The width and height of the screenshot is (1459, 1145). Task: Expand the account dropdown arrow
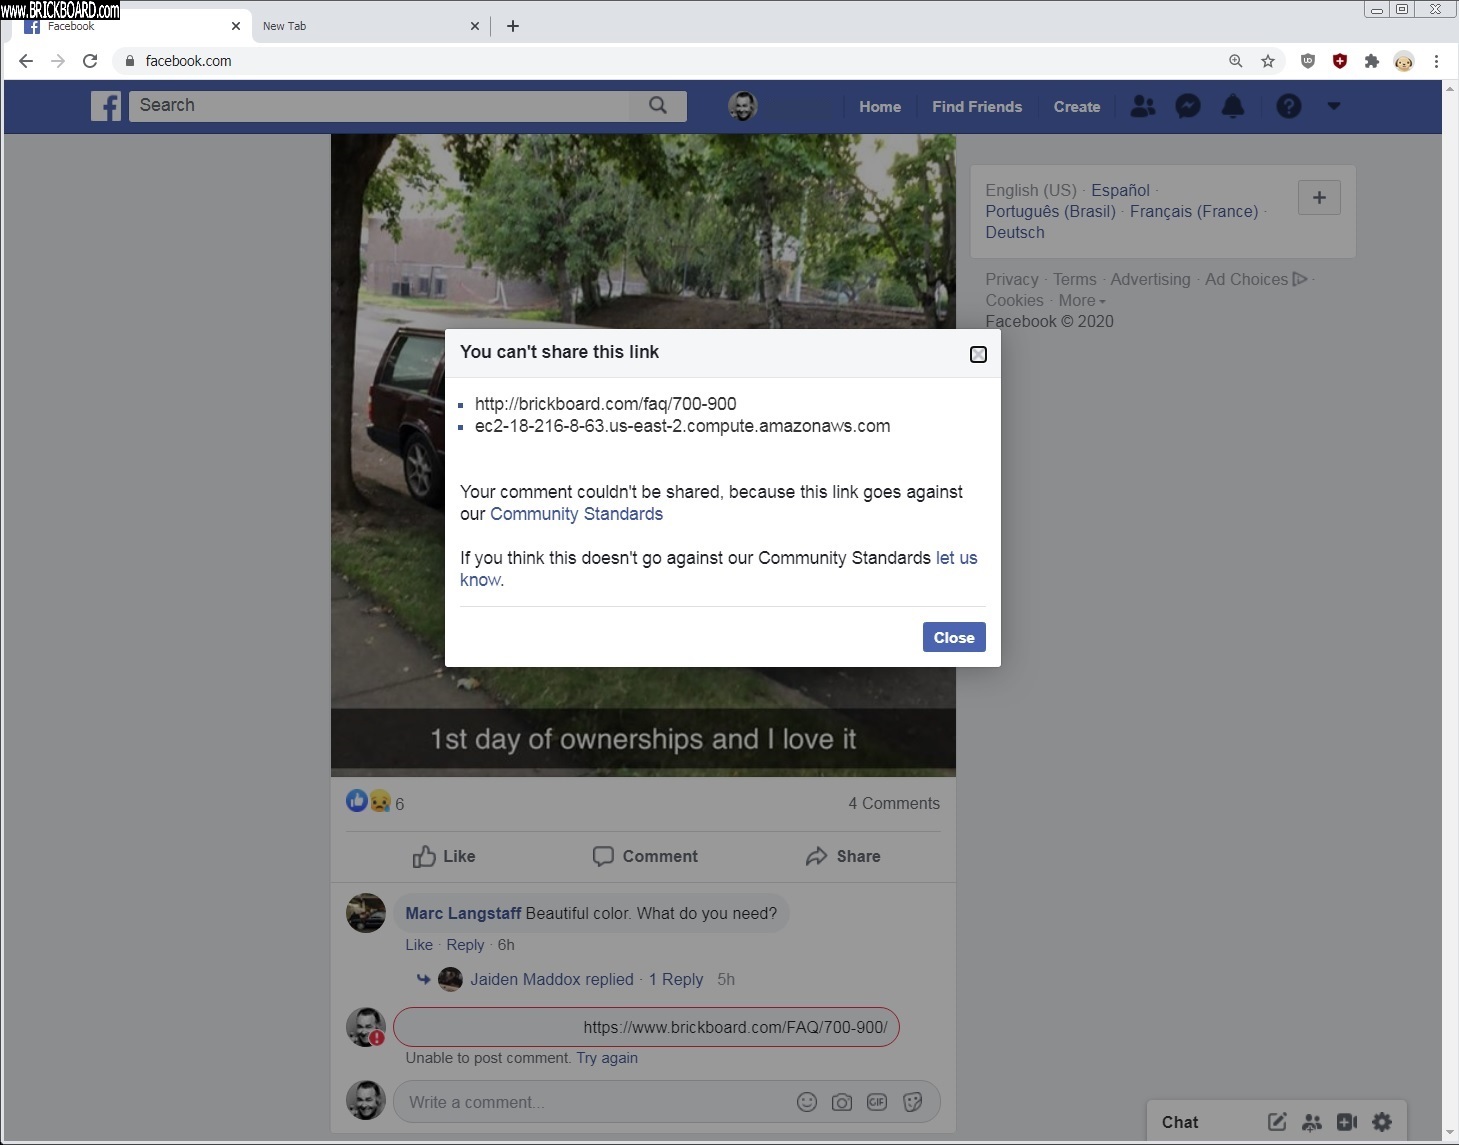[x=1333, y=106]
